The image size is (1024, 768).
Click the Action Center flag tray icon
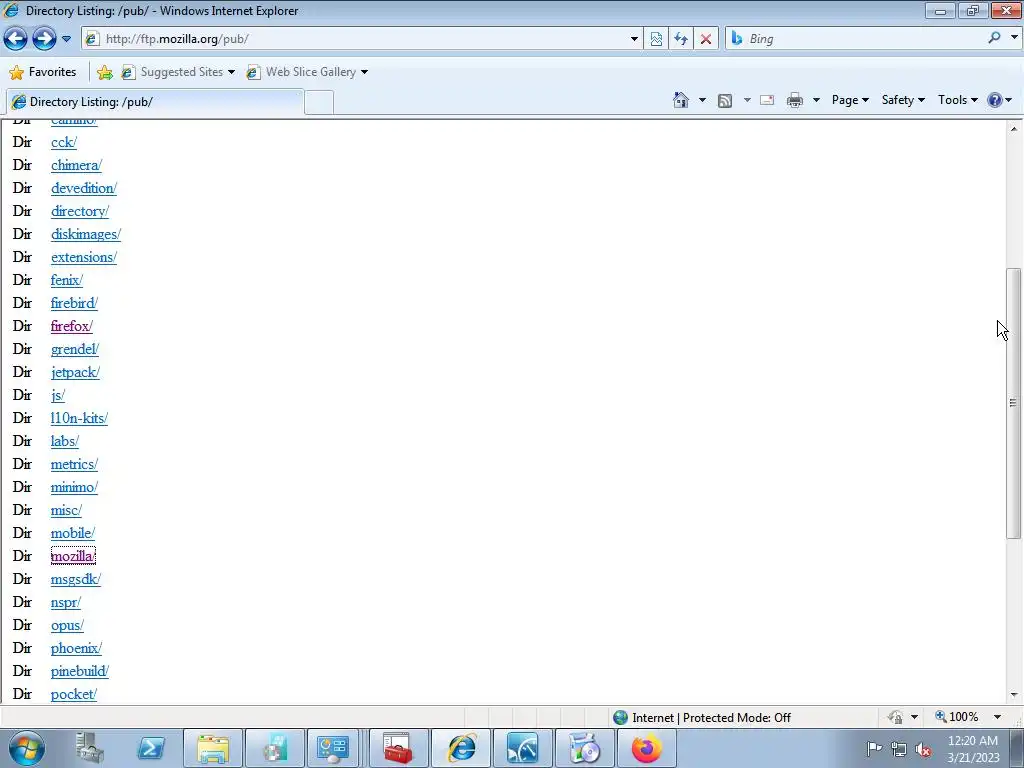874,749
